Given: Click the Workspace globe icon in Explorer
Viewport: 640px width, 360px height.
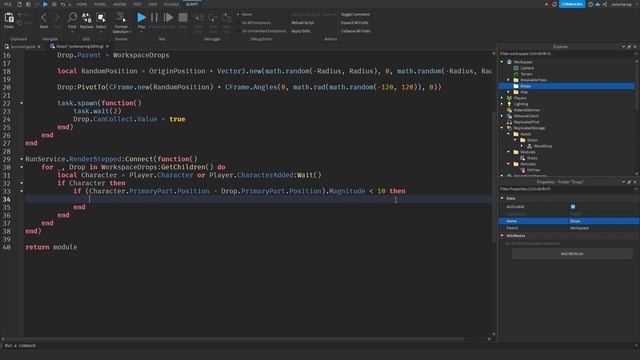Looking at the screenshot, I should click(x=509, y=62).
